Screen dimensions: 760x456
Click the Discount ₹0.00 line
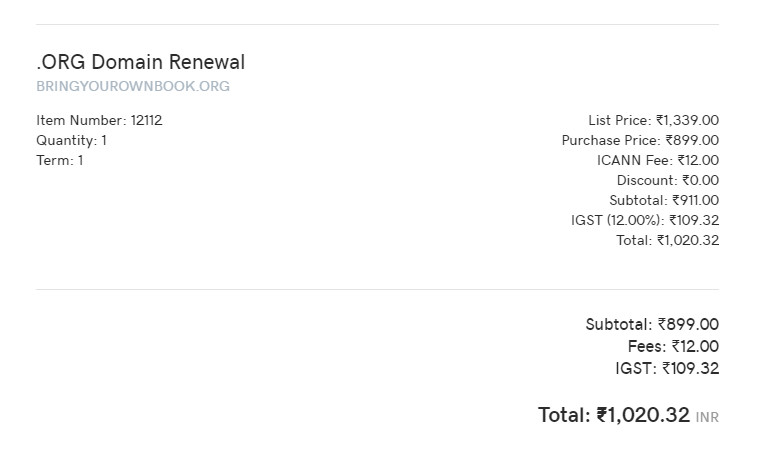tap(668, 180)
